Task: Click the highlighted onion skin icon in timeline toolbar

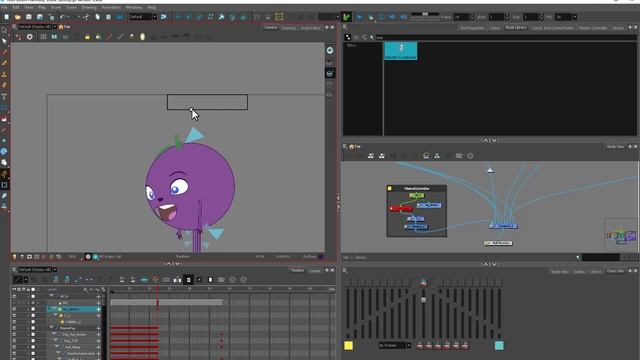Action: pyautogui.click(x=189, y=280)
